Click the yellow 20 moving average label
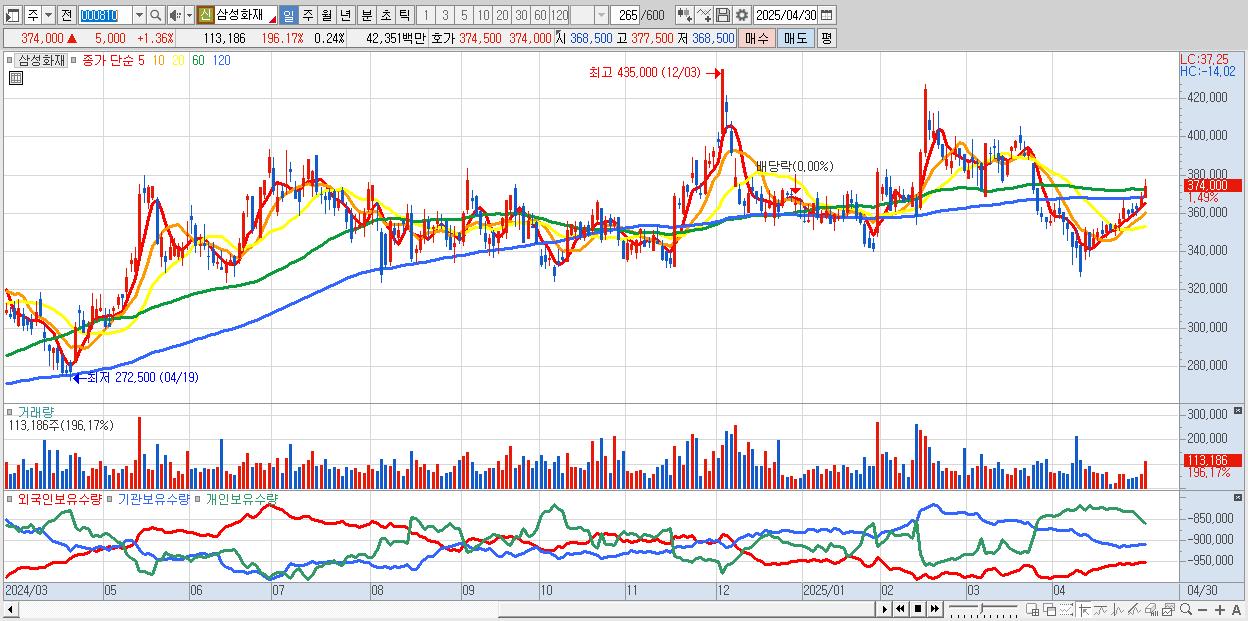Image resolution: width=1248 pixels, height=621 pixels. (x=177, y=60)
